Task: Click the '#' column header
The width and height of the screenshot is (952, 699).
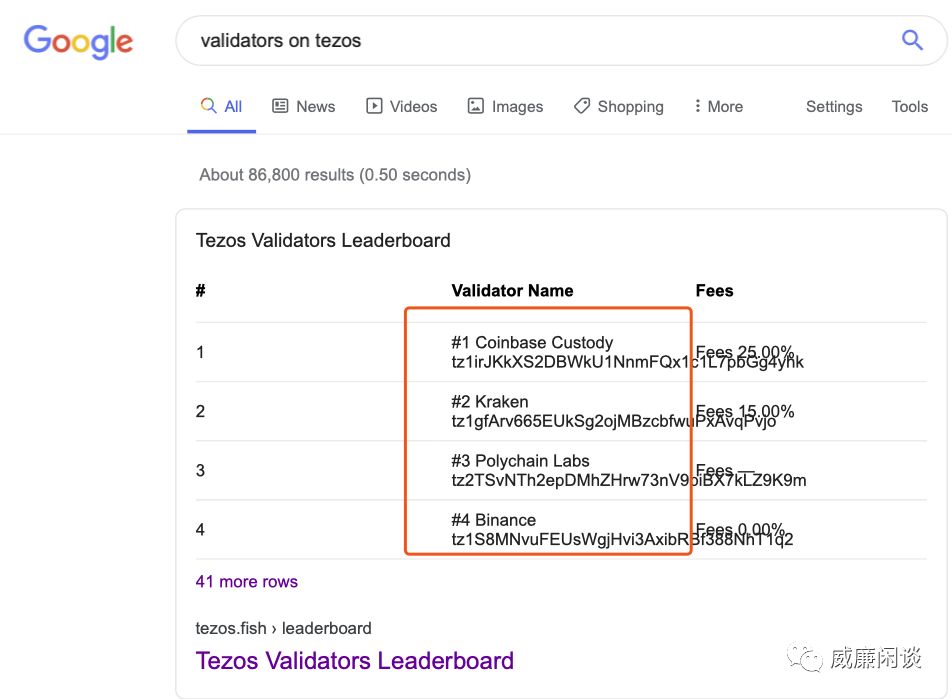Action: (200, 291)
